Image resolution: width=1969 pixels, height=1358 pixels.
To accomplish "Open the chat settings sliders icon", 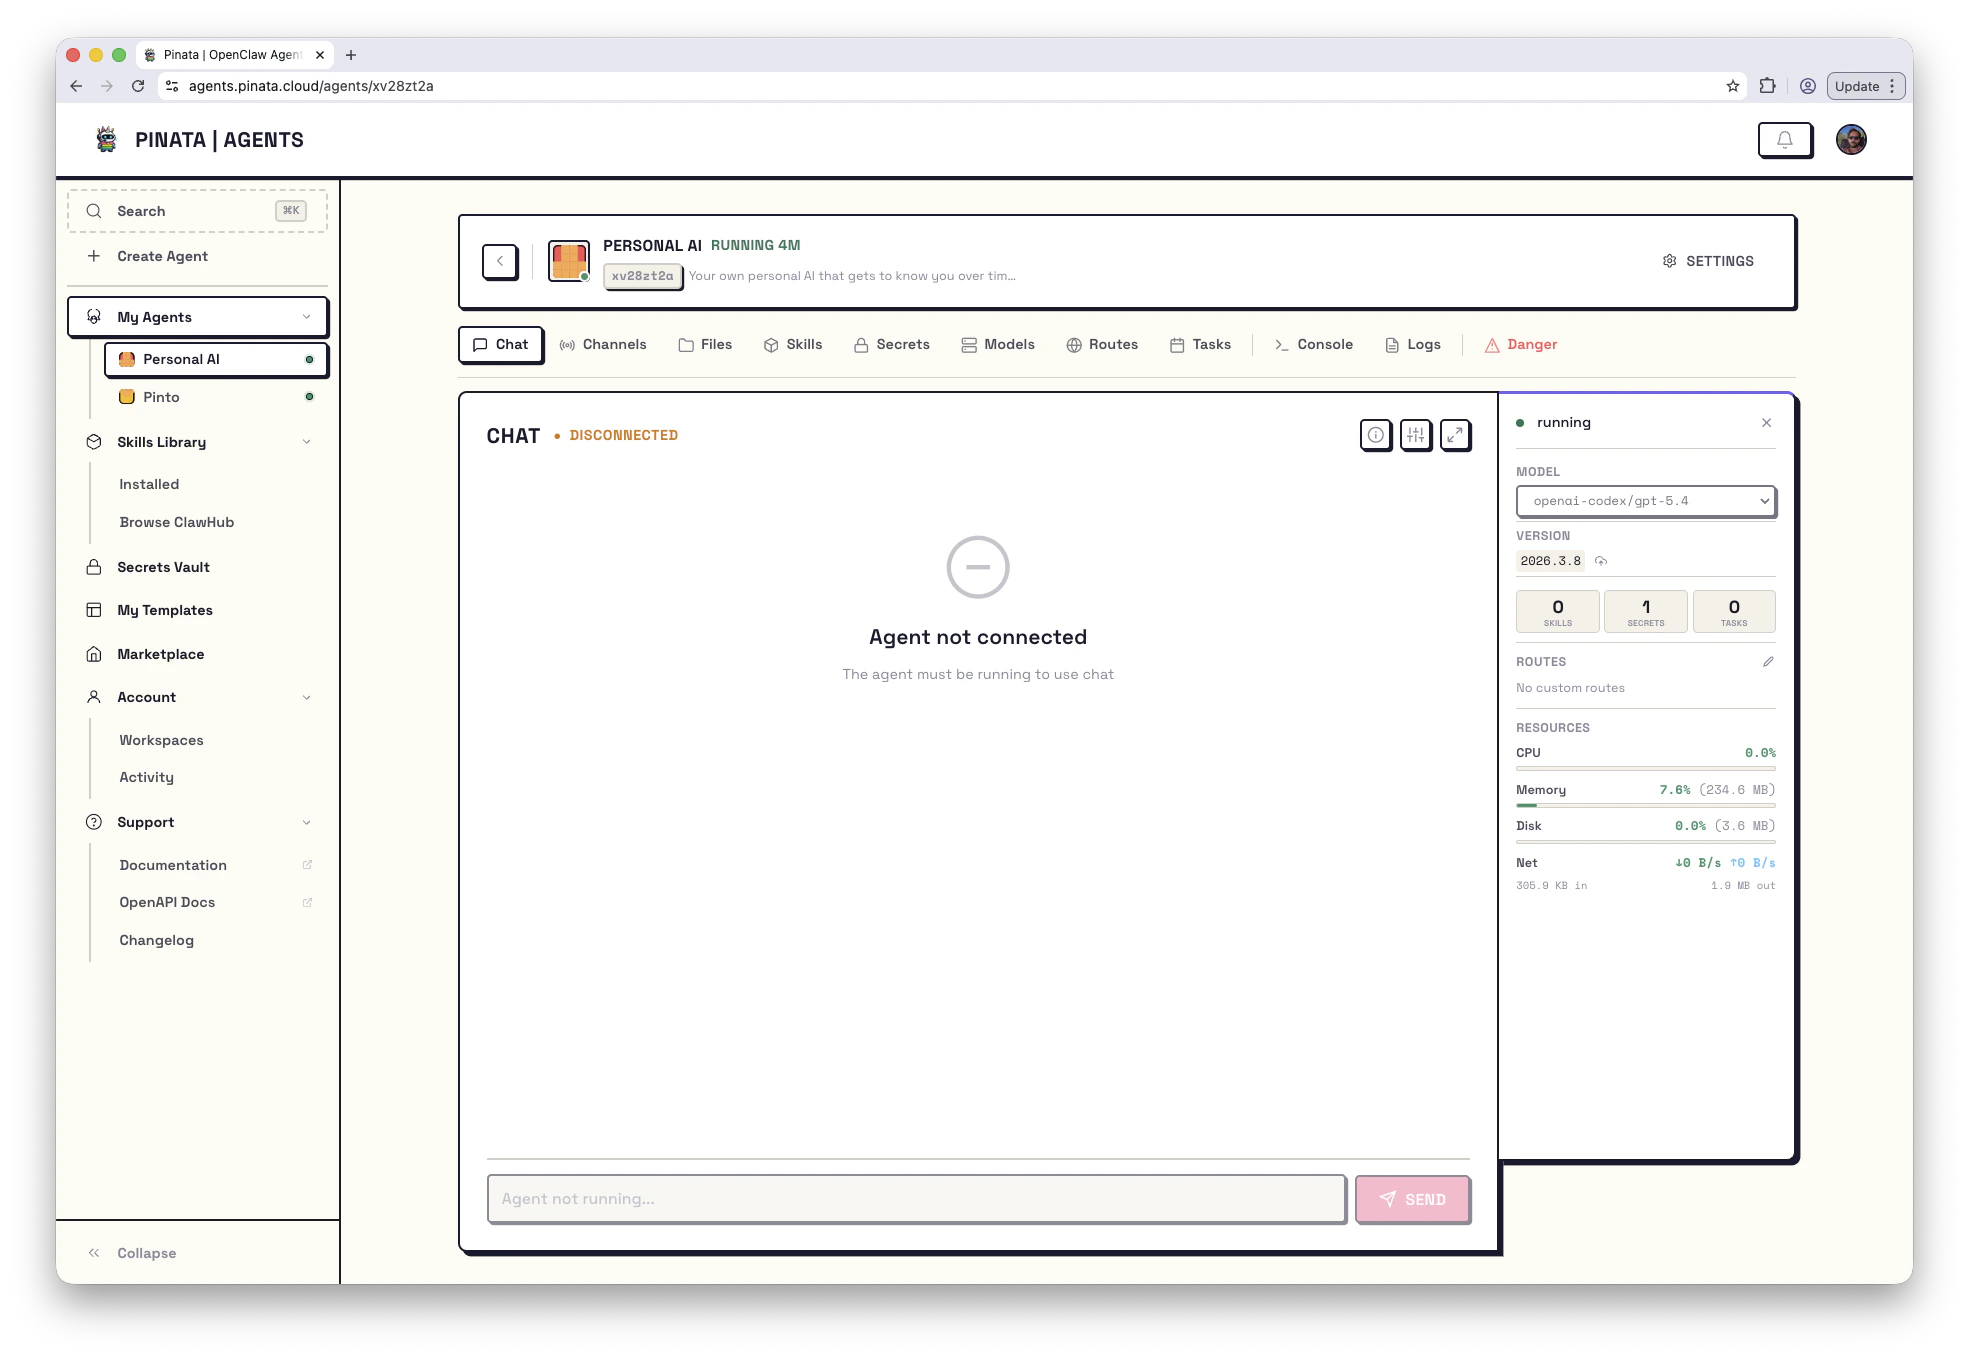I will click(1415, 435).
